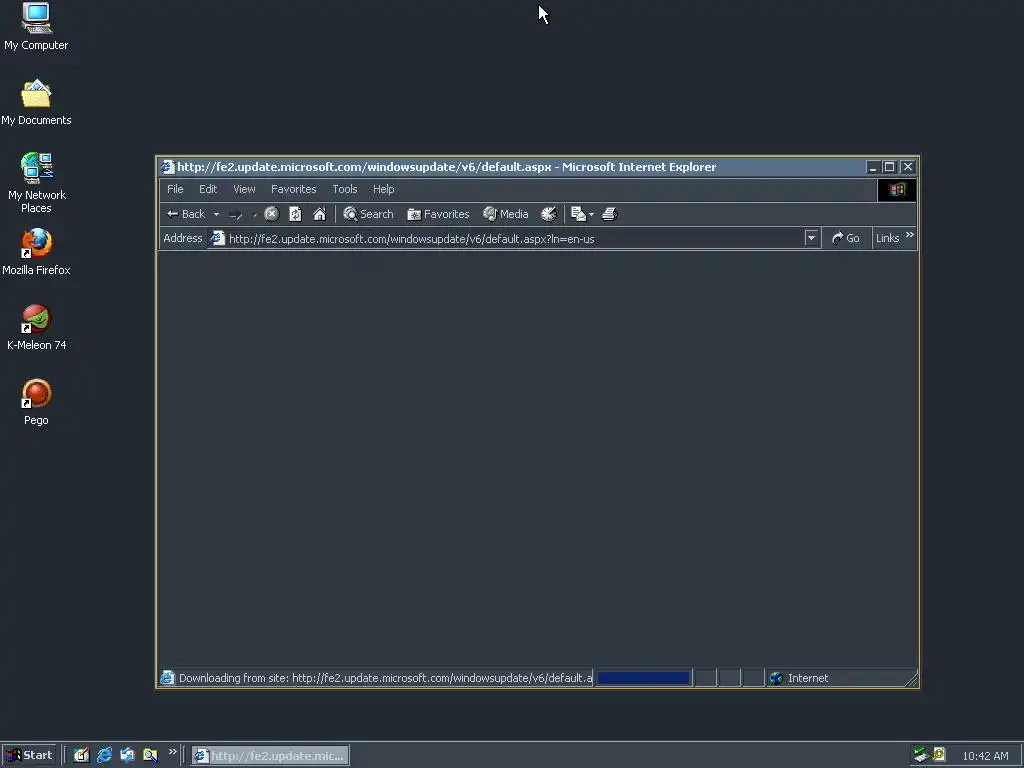Click the Windows logo throbber icon
Image resolution: width=1024 pixels, height=768 pixels.
pyautogui.click(x=897, y=189)
